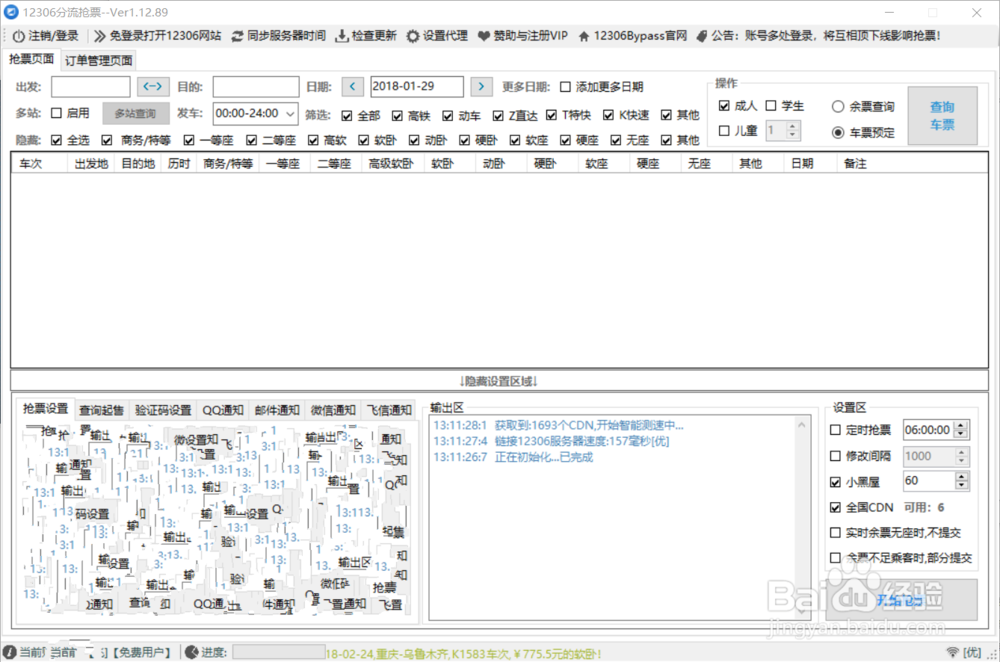This screenshot has width=1000, height=662.
Task: Click the announcement tag icon
Action: (702, 36)
